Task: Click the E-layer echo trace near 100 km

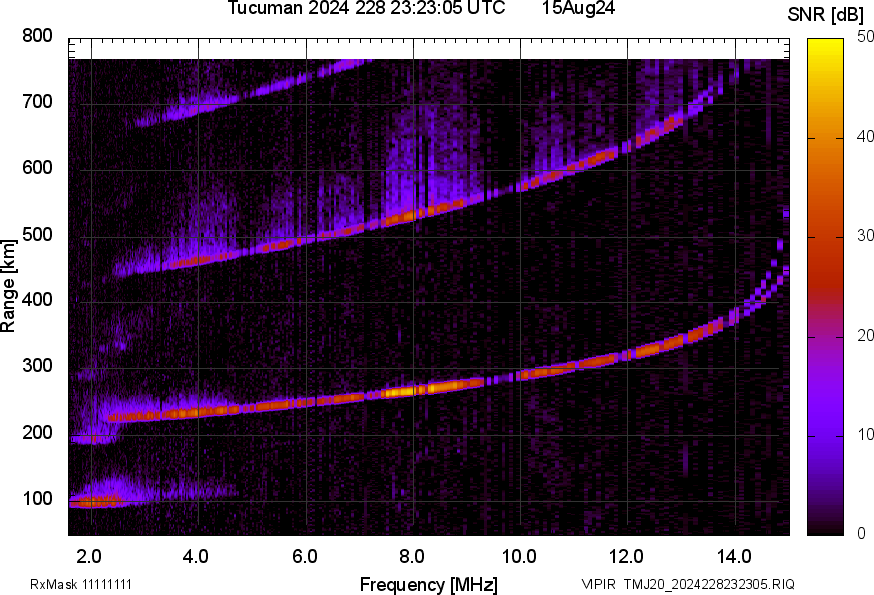Action: coord(95,501)
